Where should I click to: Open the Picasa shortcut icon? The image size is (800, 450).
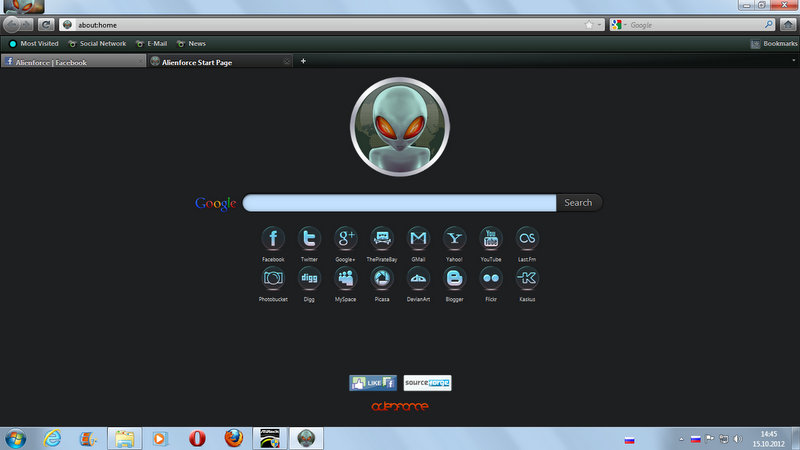pyautogui.click(x=382, y=279)
